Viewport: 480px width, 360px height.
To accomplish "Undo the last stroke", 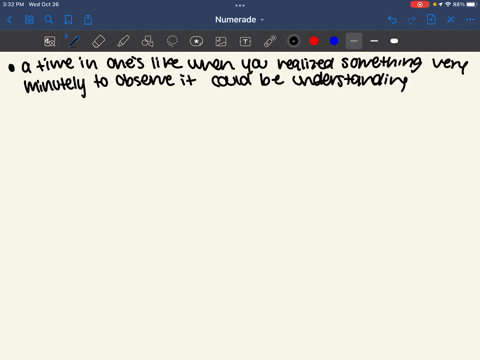I will [392, 20].
